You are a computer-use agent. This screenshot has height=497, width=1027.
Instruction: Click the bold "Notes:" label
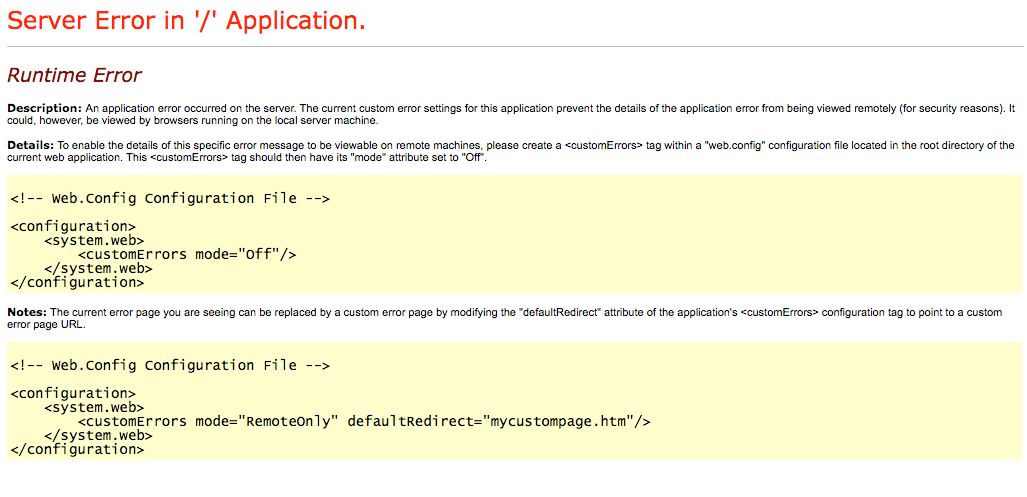pos(28,313)
